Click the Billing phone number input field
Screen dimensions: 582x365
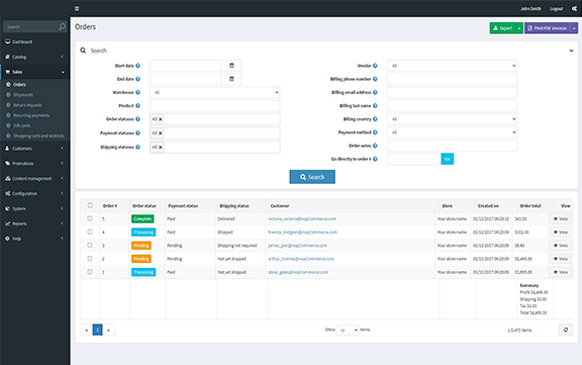tap(452, 79)
